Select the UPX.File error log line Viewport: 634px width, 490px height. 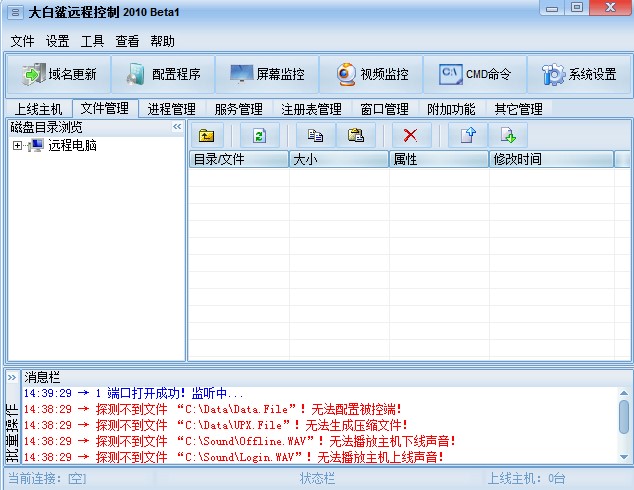(x=215, y=425)
